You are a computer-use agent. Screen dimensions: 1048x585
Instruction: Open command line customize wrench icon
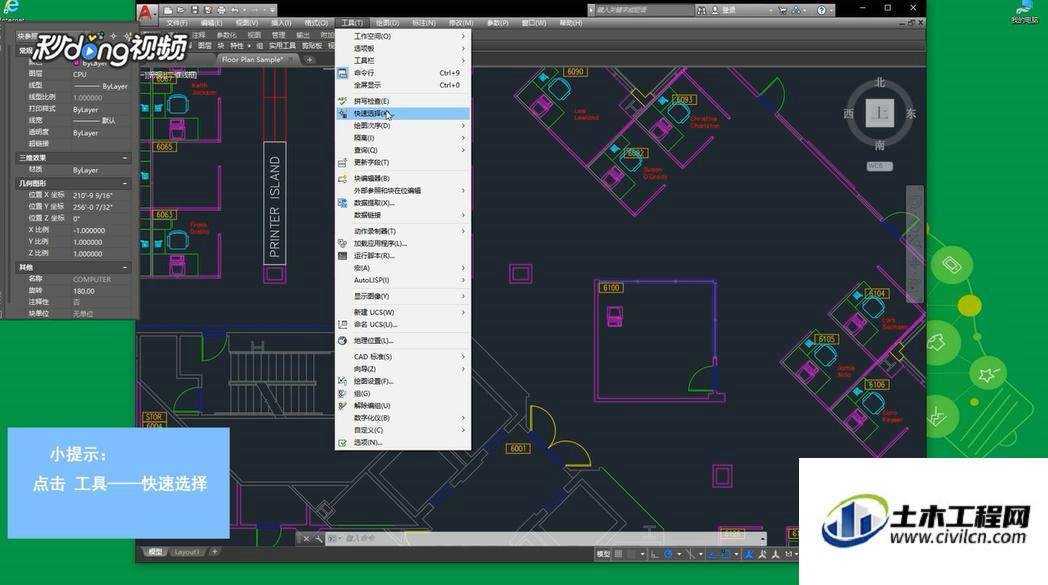(x=318, y=538)
